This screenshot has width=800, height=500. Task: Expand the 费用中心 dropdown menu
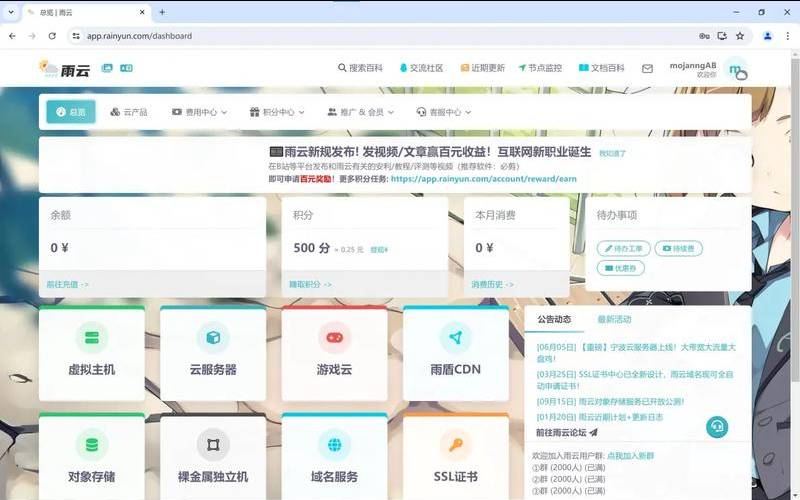coord(199,112)
